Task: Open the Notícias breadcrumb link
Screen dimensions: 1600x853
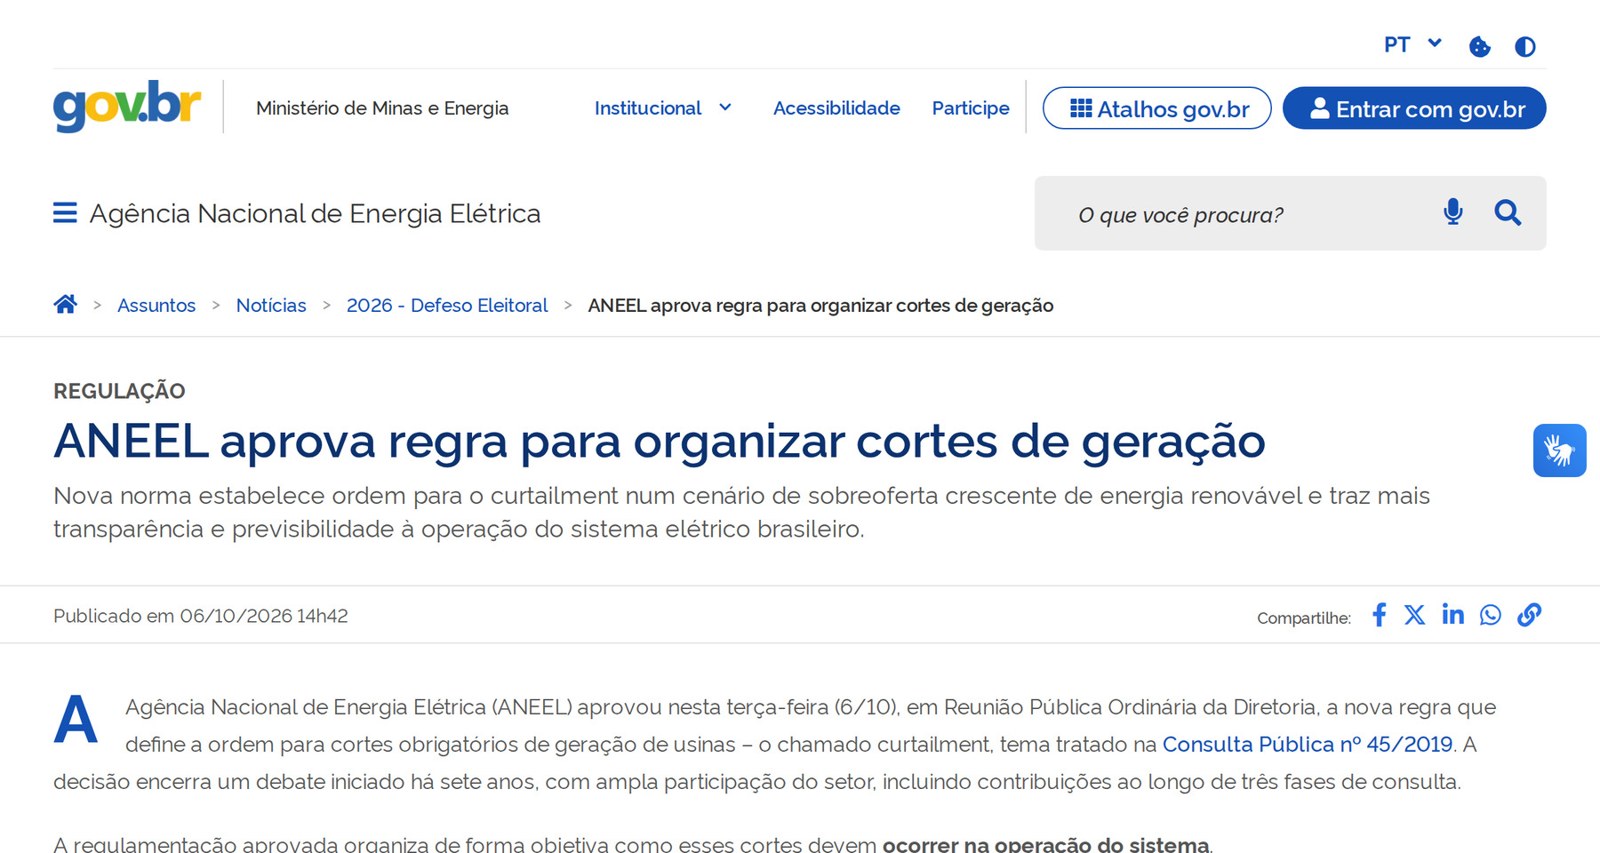Action: 271,305
